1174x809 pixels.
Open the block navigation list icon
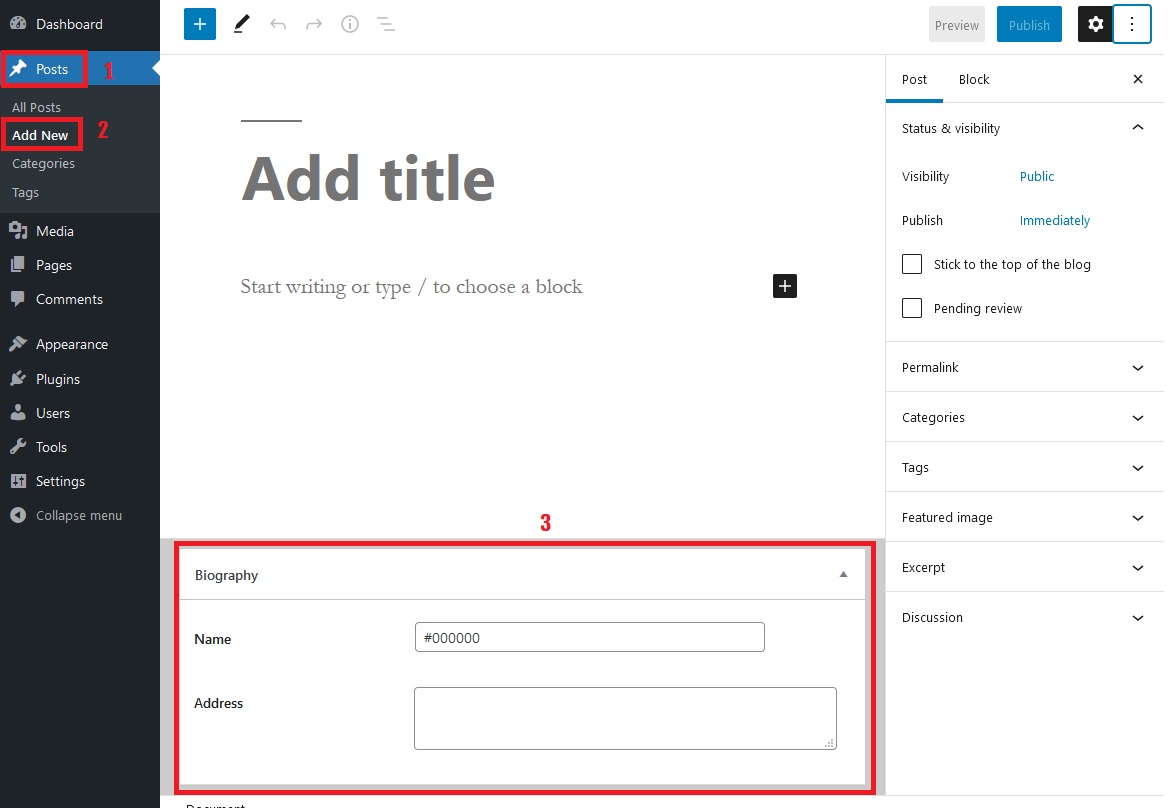tap(386, 25)
